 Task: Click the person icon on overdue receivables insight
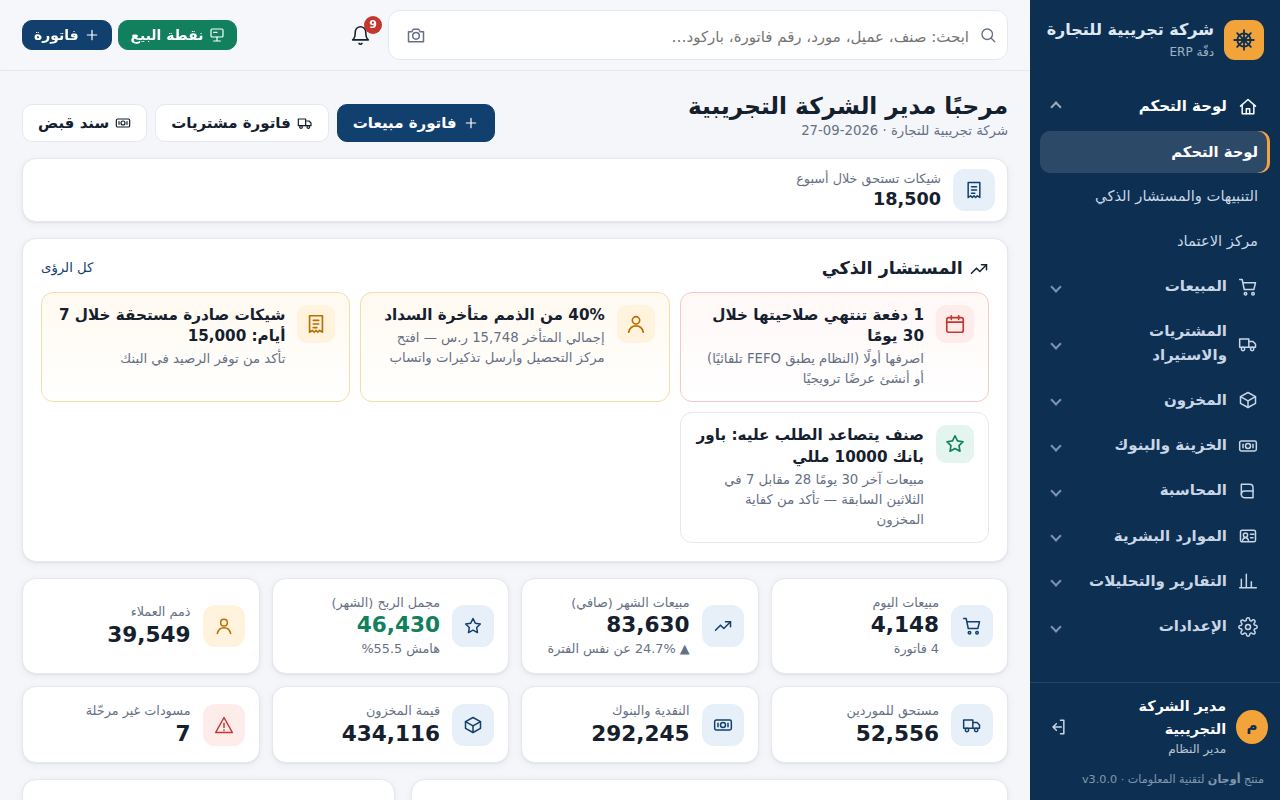point(636,324)
